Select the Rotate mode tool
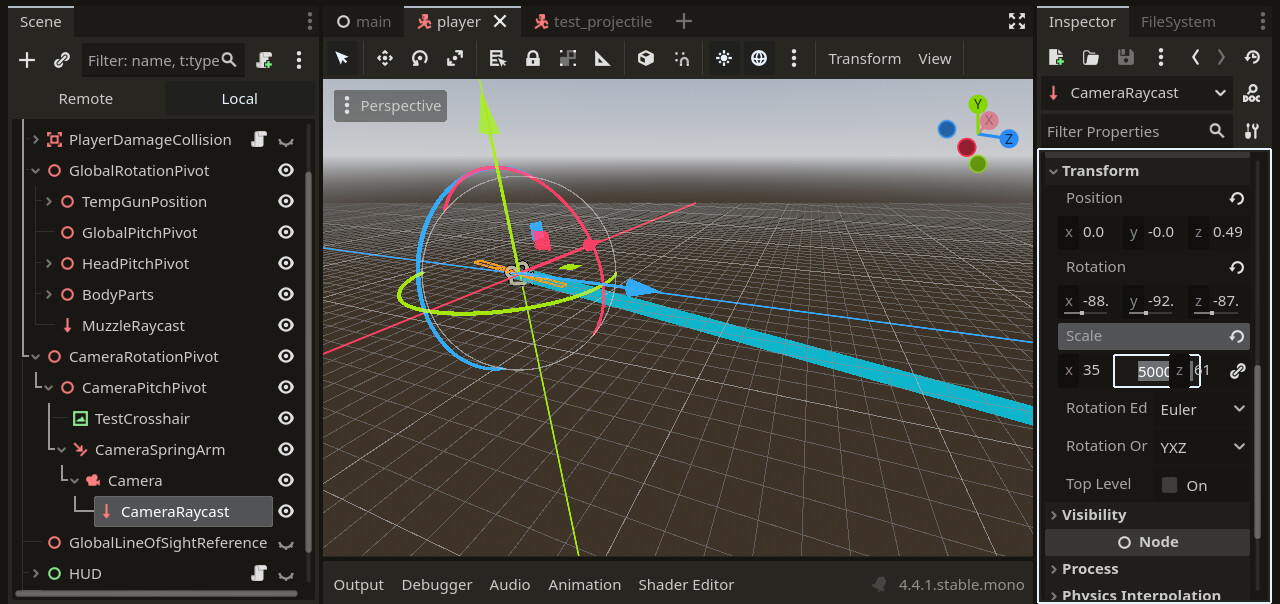1280x604 pixels. [420, 59]
